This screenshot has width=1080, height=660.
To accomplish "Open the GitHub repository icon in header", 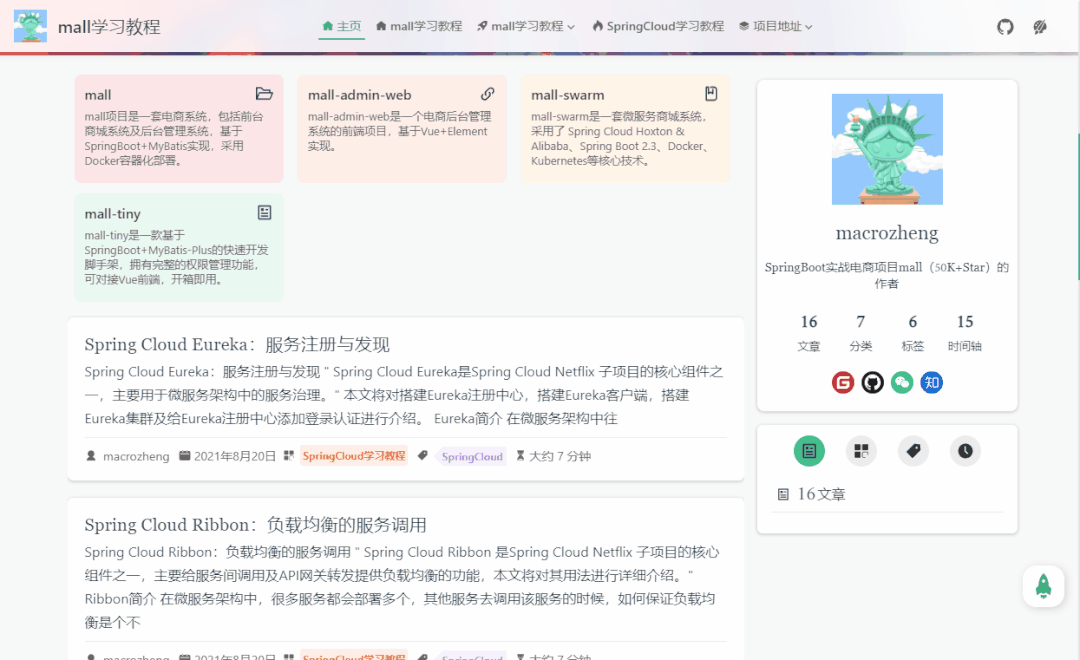I will [x=1005, y=27].
